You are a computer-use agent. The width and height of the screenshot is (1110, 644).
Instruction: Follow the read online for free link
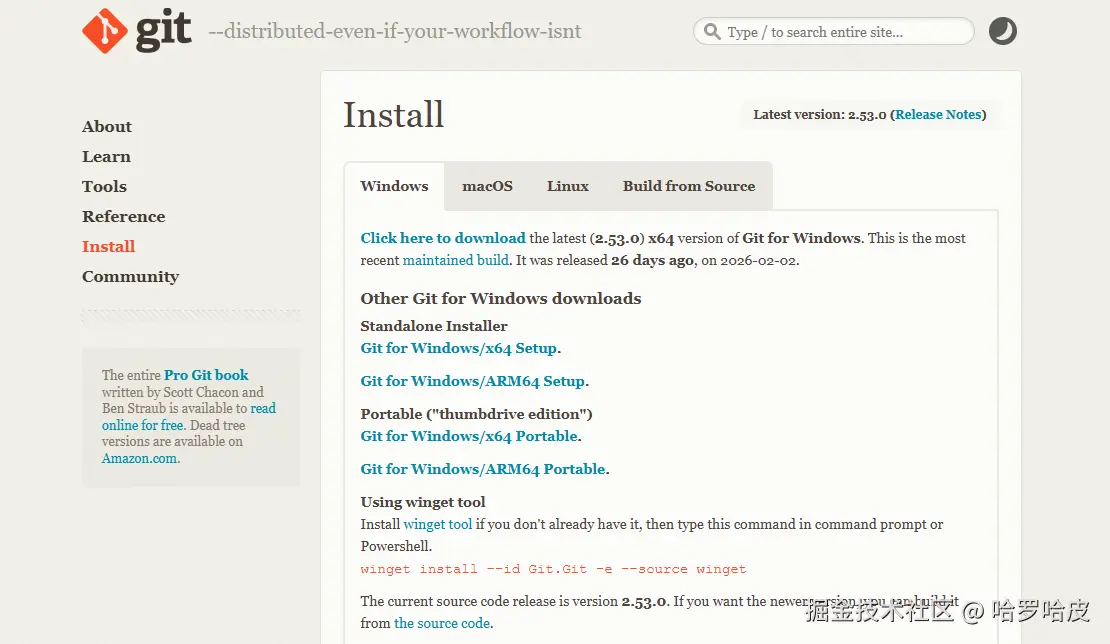(189, 417)
